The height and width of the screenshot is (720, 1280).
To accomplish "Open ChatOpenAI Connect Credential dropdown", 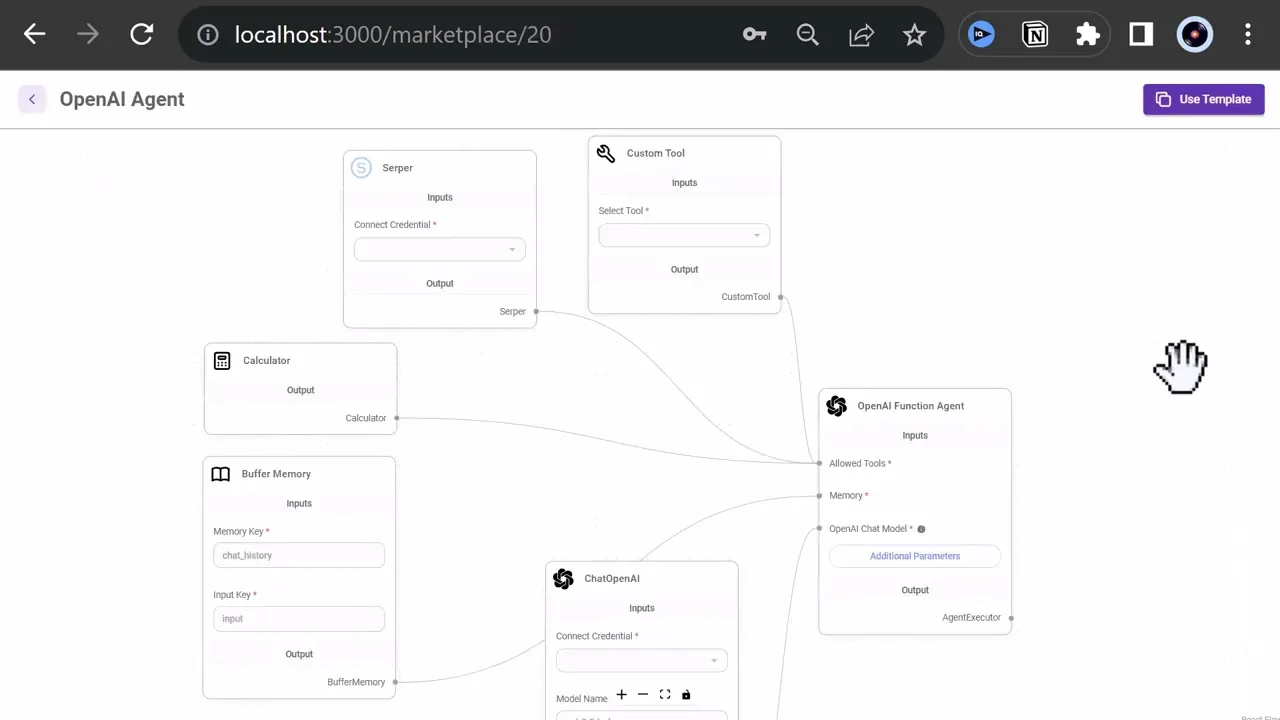I will click(x=642, y=660).
